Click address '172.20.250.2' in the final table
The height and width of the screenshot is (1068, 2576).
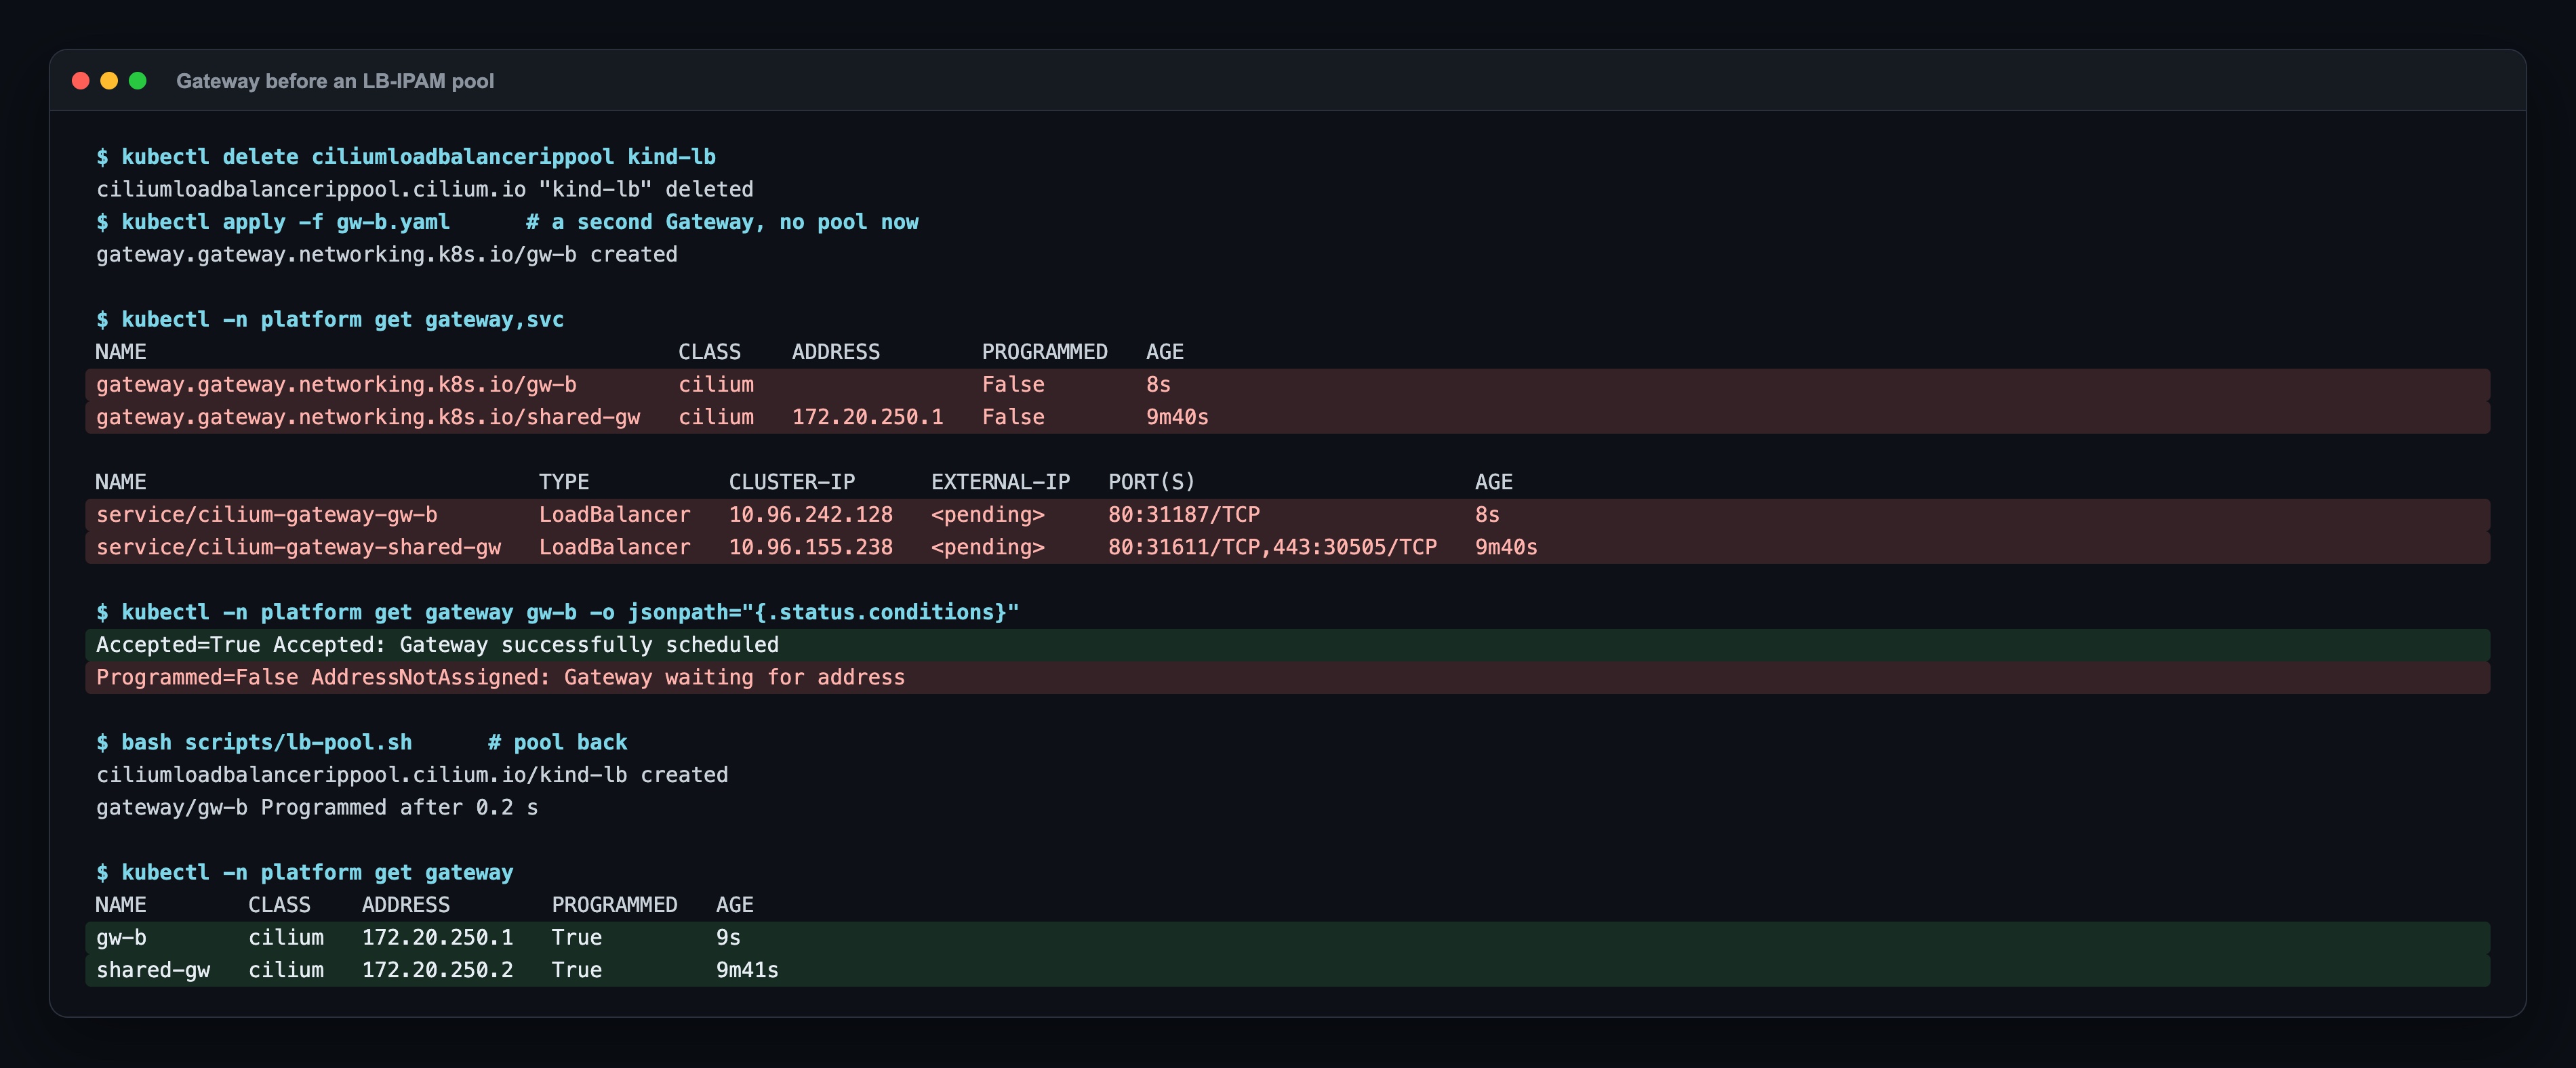(x=437, y=970)
